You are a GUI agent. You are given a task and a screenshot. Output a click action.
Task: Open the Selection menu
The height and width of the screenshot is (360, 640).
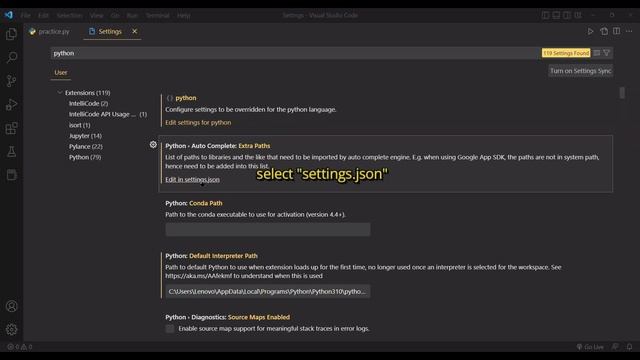coord(69,15)
